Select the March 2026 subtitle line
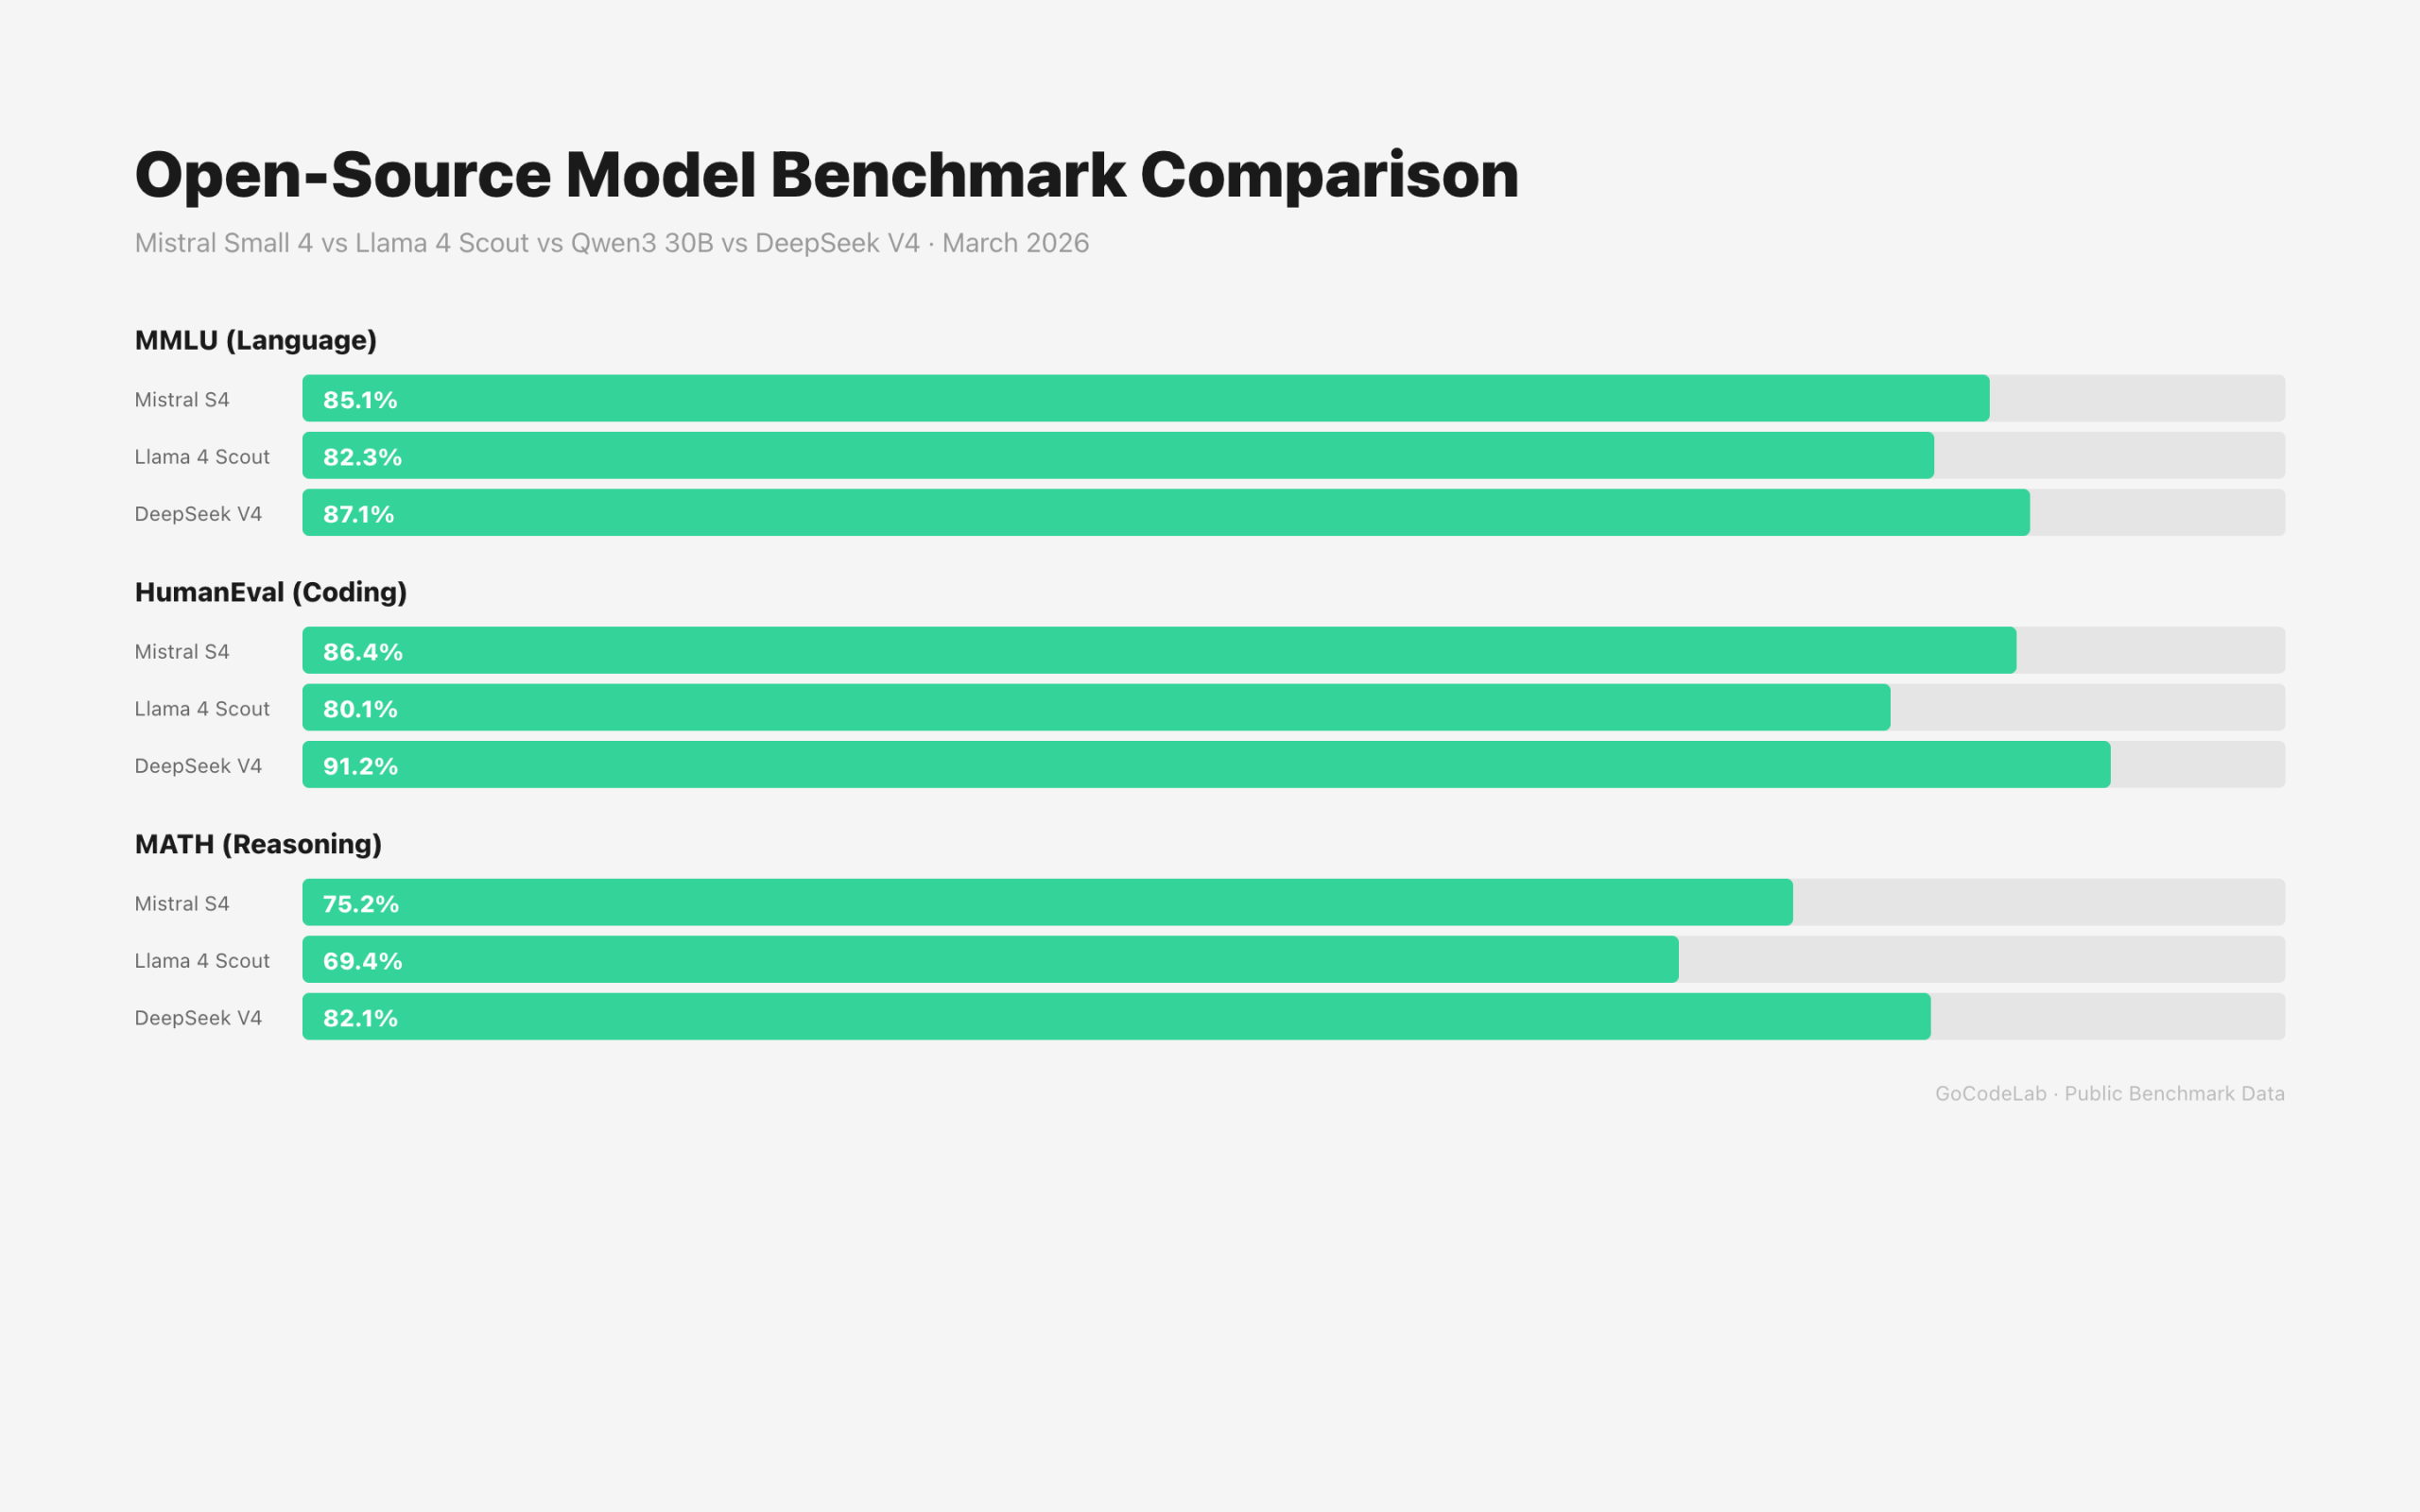 tap(611, 243)
